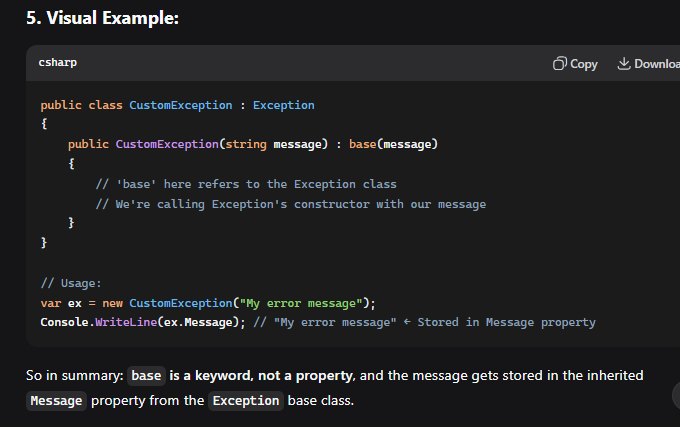The height and width of the screenshot is (427, 680).
Task: Click the round button at bottom-right edge
Action: coord(676,396)
